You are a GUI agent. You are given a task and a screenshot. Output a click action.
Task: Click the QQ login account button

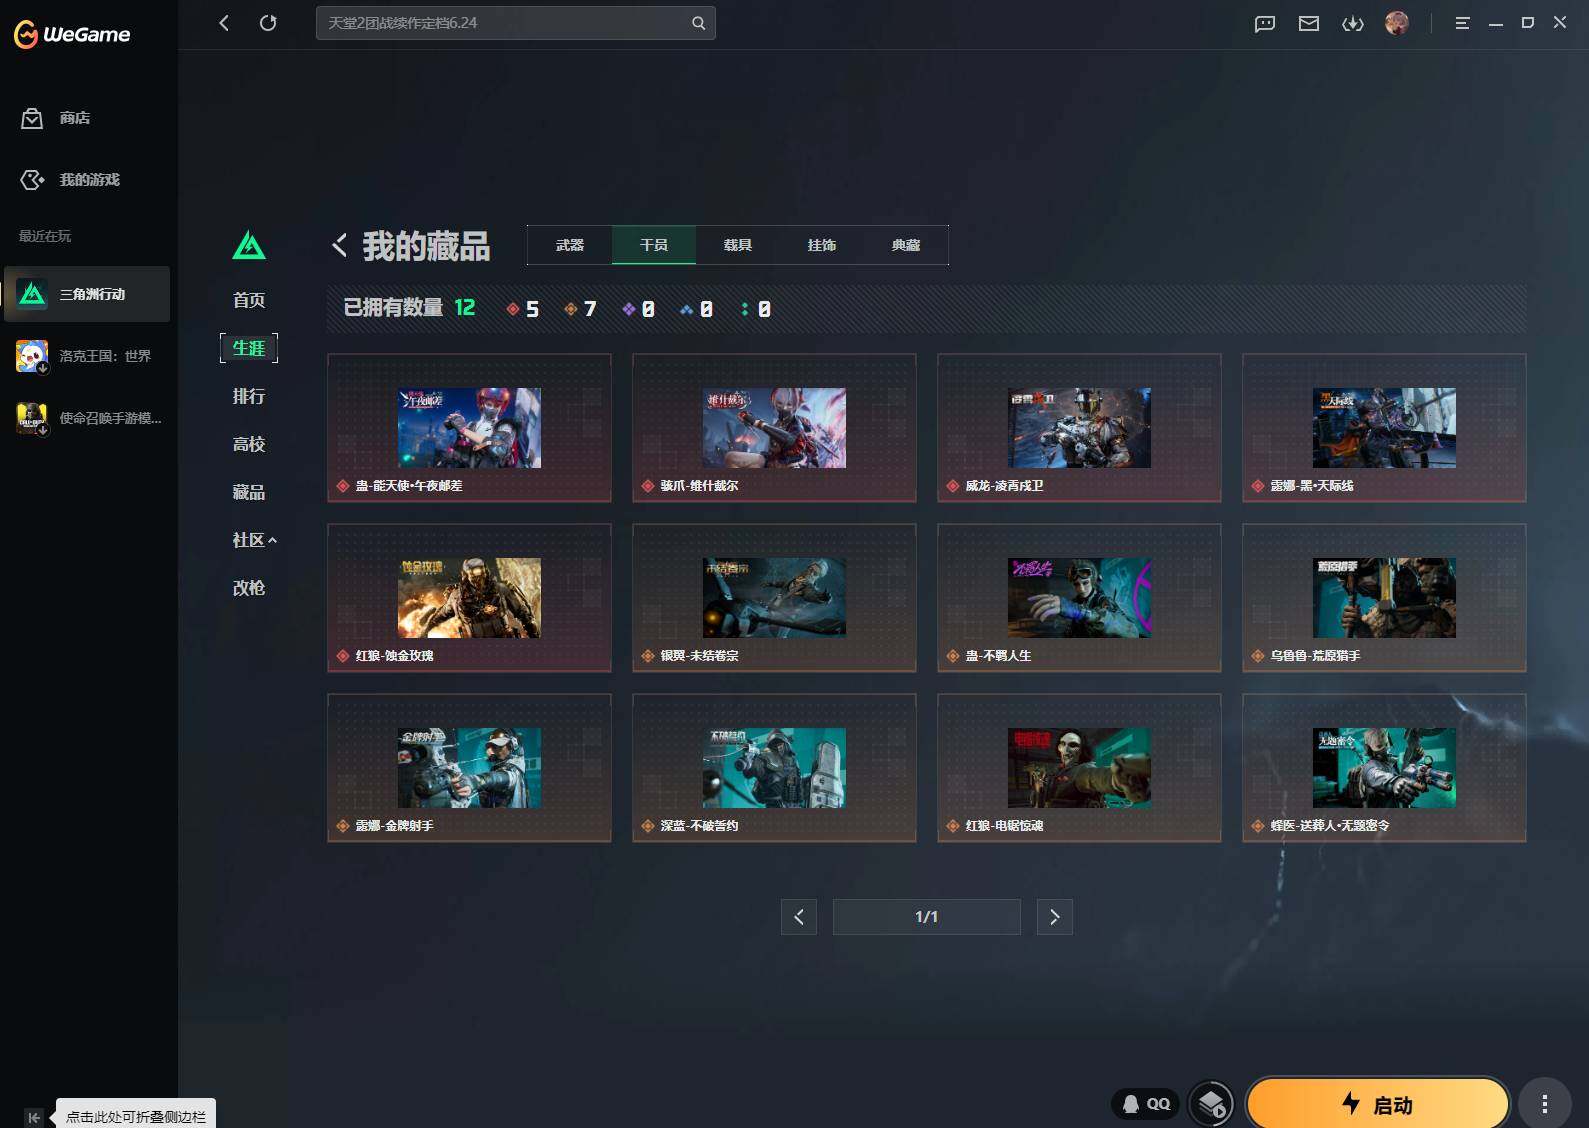[1146, 1104]
